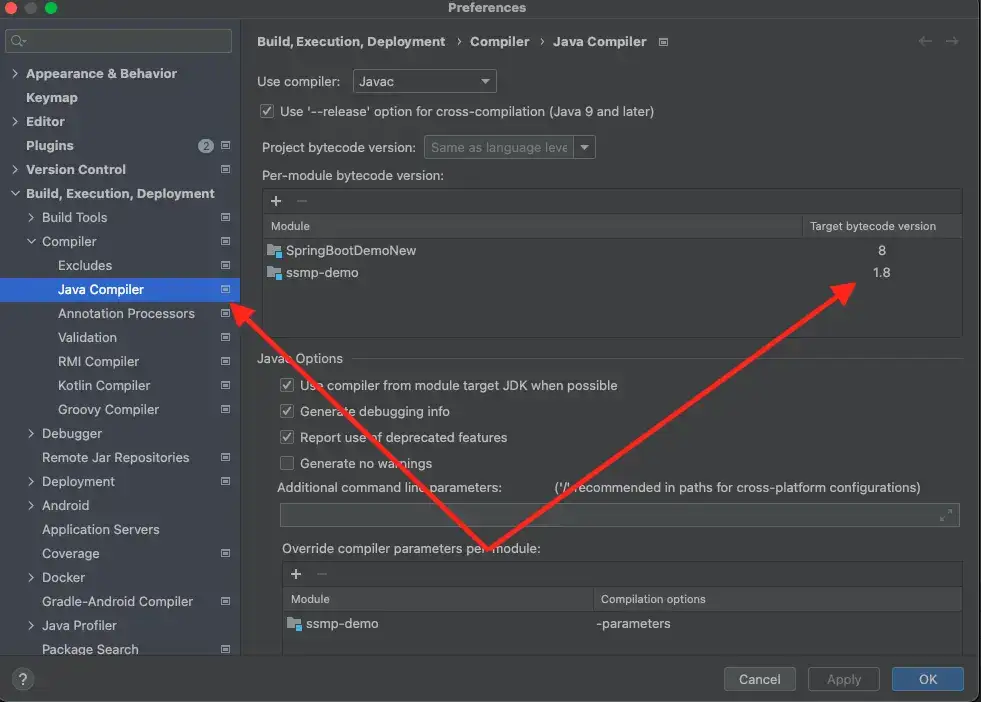
Task: Click the add module plus icon under Per-module bytecode version
Action: tap(276, 201)
